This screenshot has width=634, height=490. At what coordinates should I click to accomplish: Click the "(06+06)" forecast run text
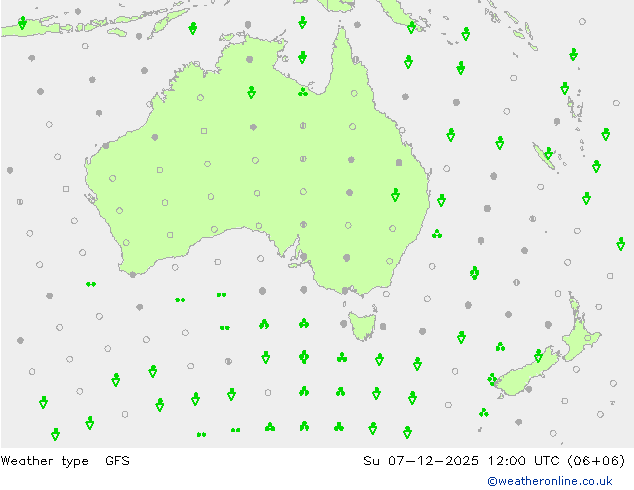596,460
